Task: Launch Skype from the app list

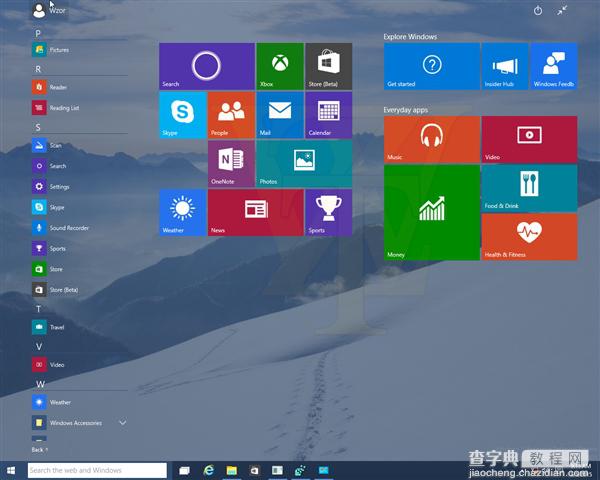Action: tap(48, 207)
